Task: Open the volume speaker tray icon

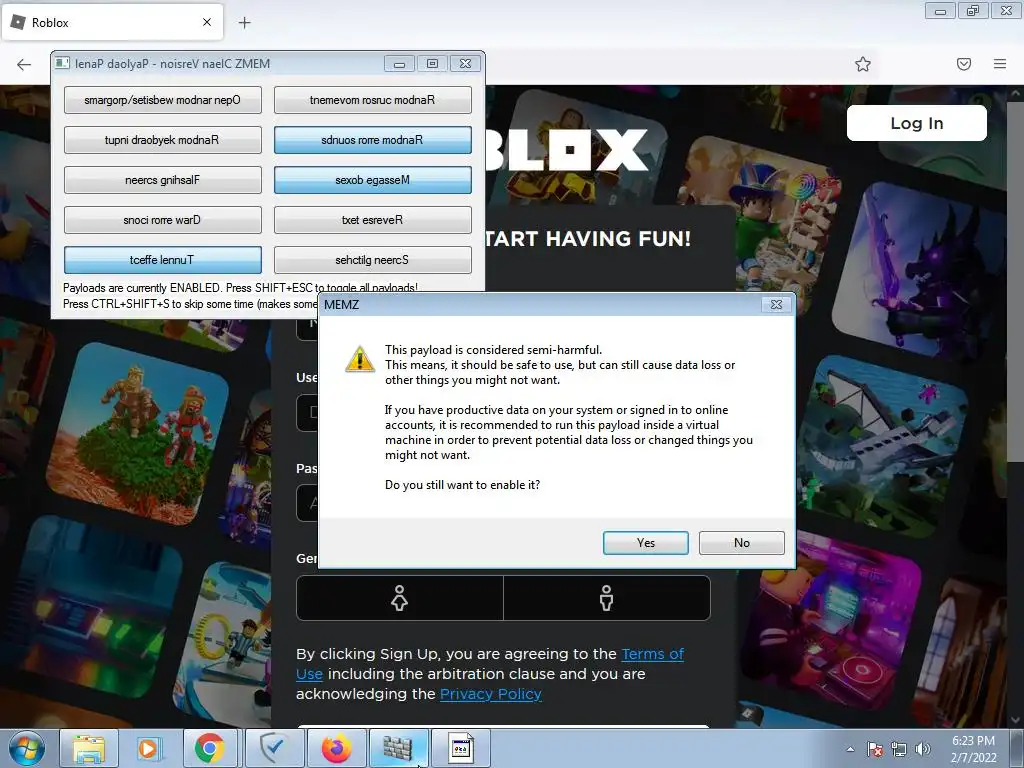Action: coord(923,749)
